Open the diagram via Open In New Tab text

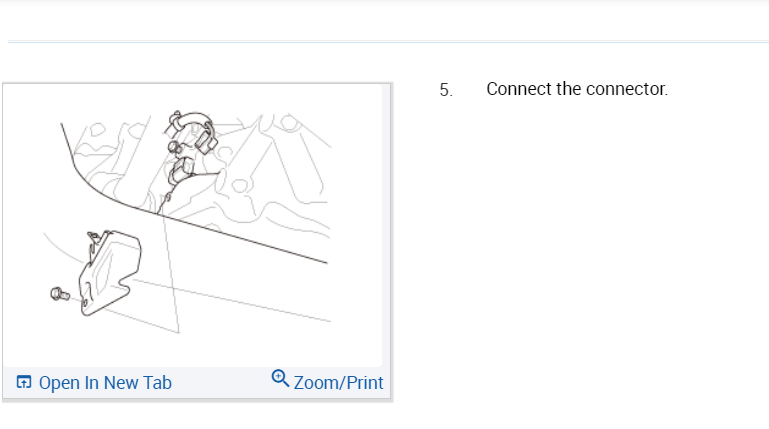[105, 383]
